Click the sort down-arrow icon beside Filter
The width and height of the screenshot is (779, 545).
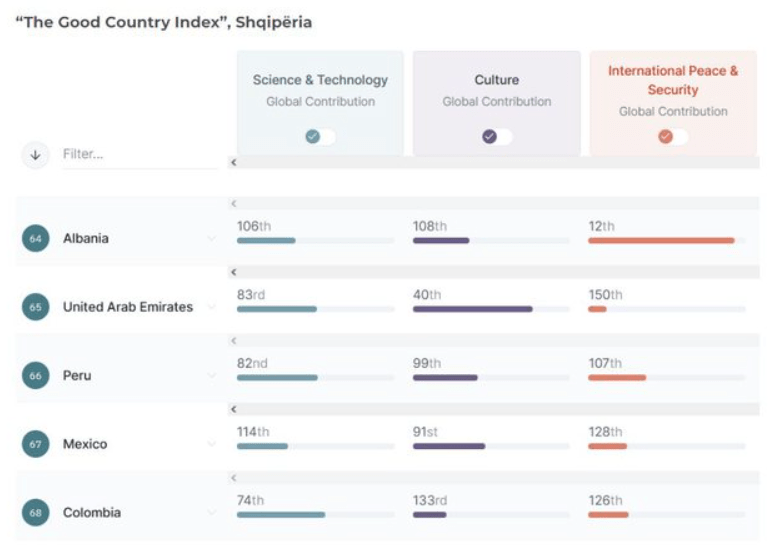36,155
